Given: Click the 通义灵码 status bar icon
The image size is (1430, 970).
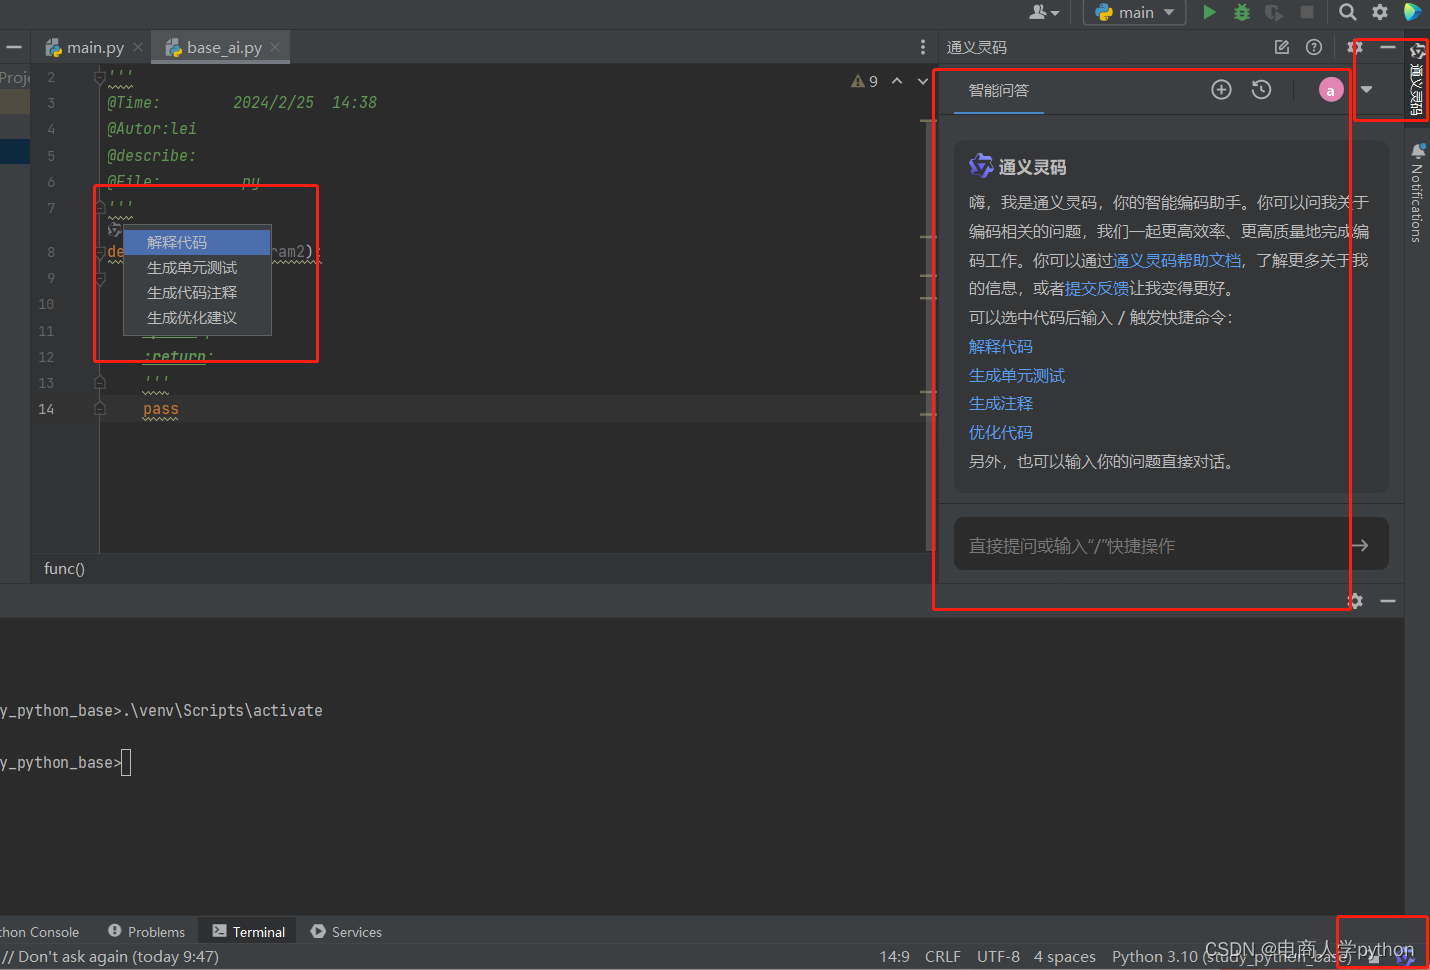Looking at the screenshot, I should click(x=1405, y=957).
